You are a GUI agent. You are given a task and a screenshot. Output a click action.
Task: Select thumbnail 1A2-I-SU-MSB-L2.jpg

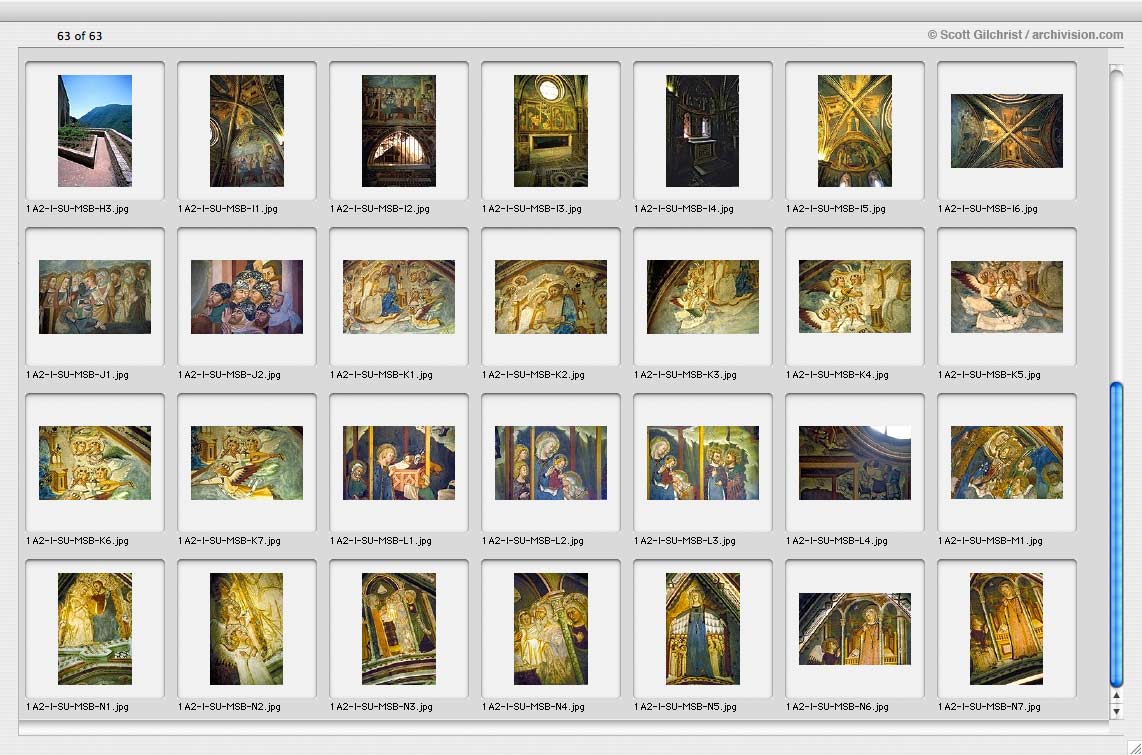click(551, 462)
